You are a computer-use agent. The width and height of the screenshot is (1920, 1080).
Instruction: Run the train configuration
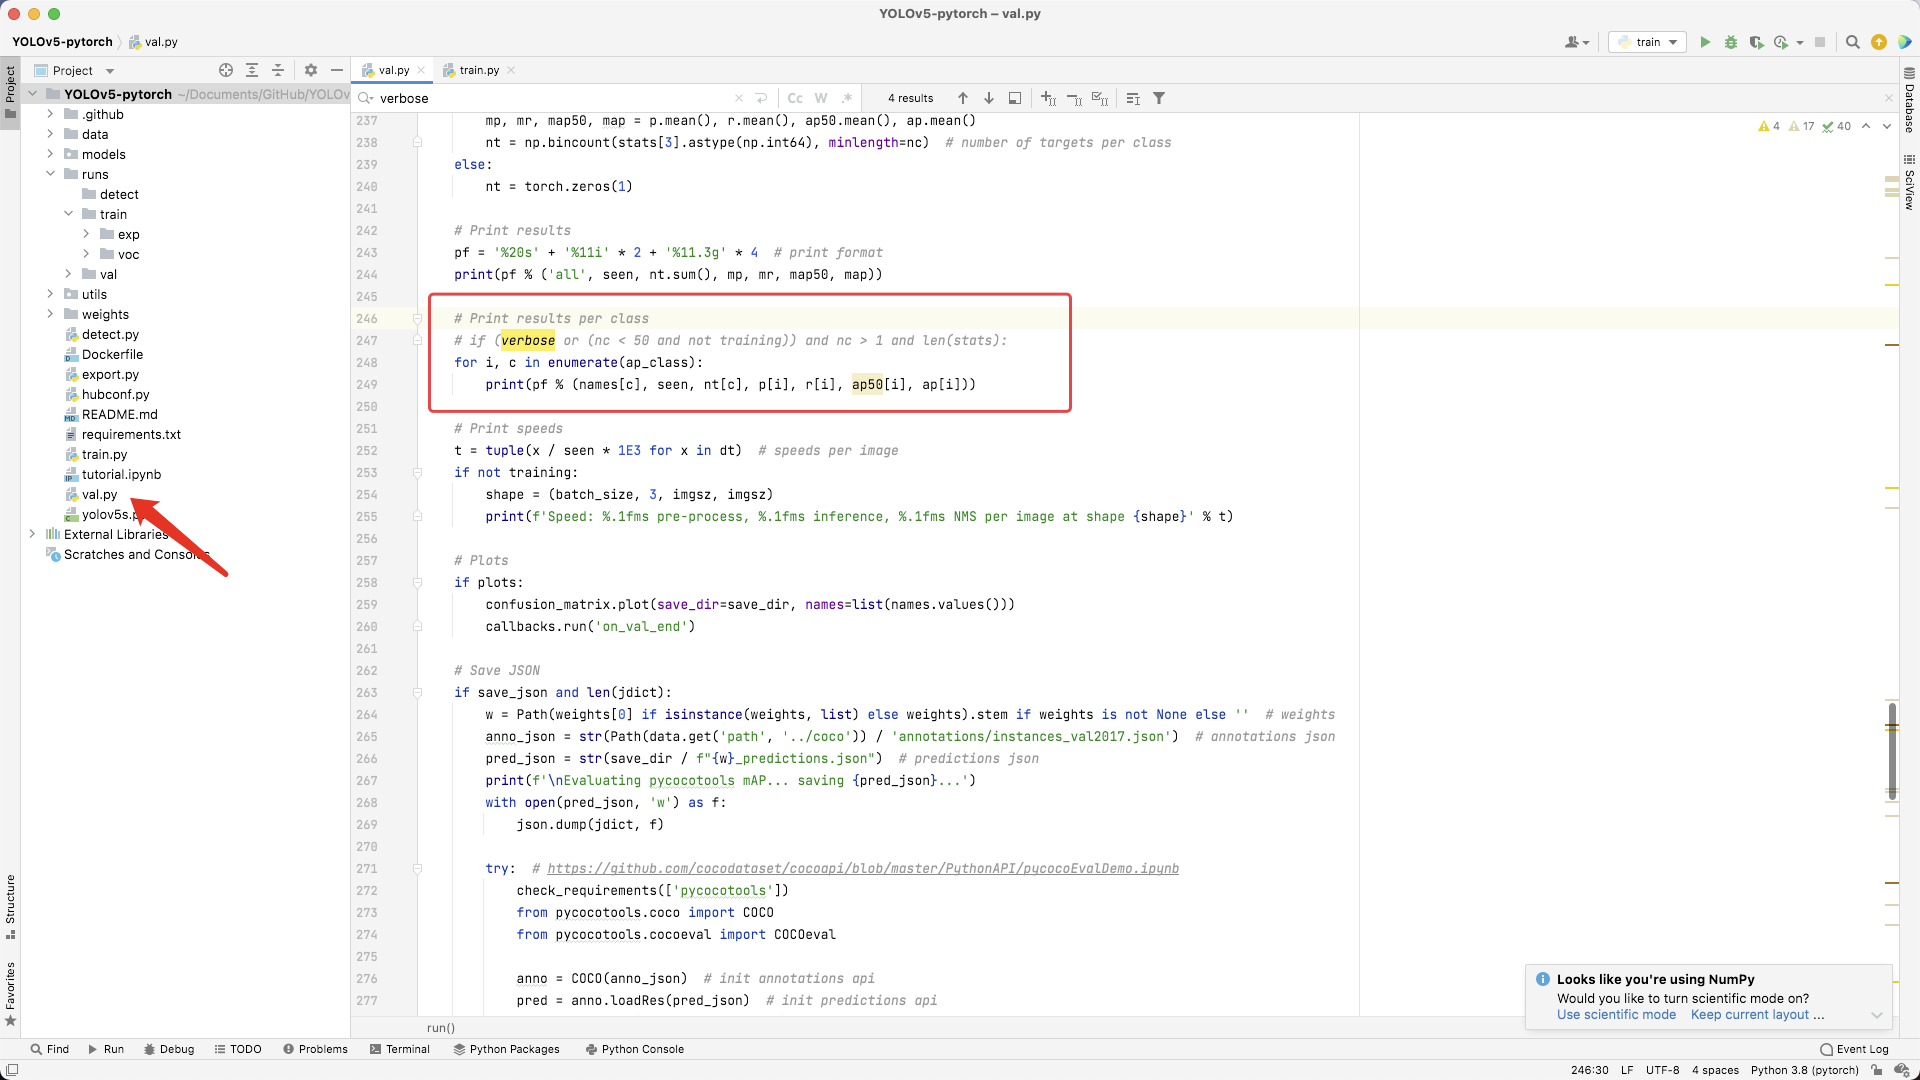click(x=1705, y=42)
